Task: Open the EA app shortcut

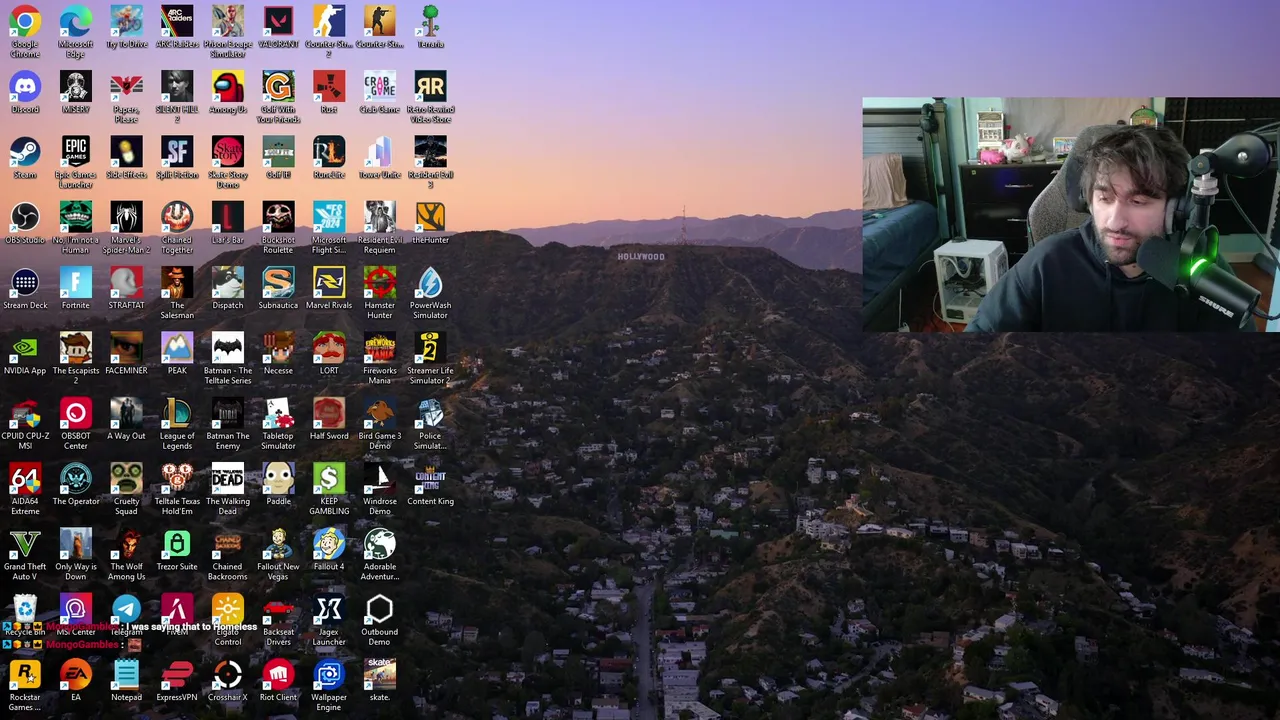Action: [x=75, y=674]
